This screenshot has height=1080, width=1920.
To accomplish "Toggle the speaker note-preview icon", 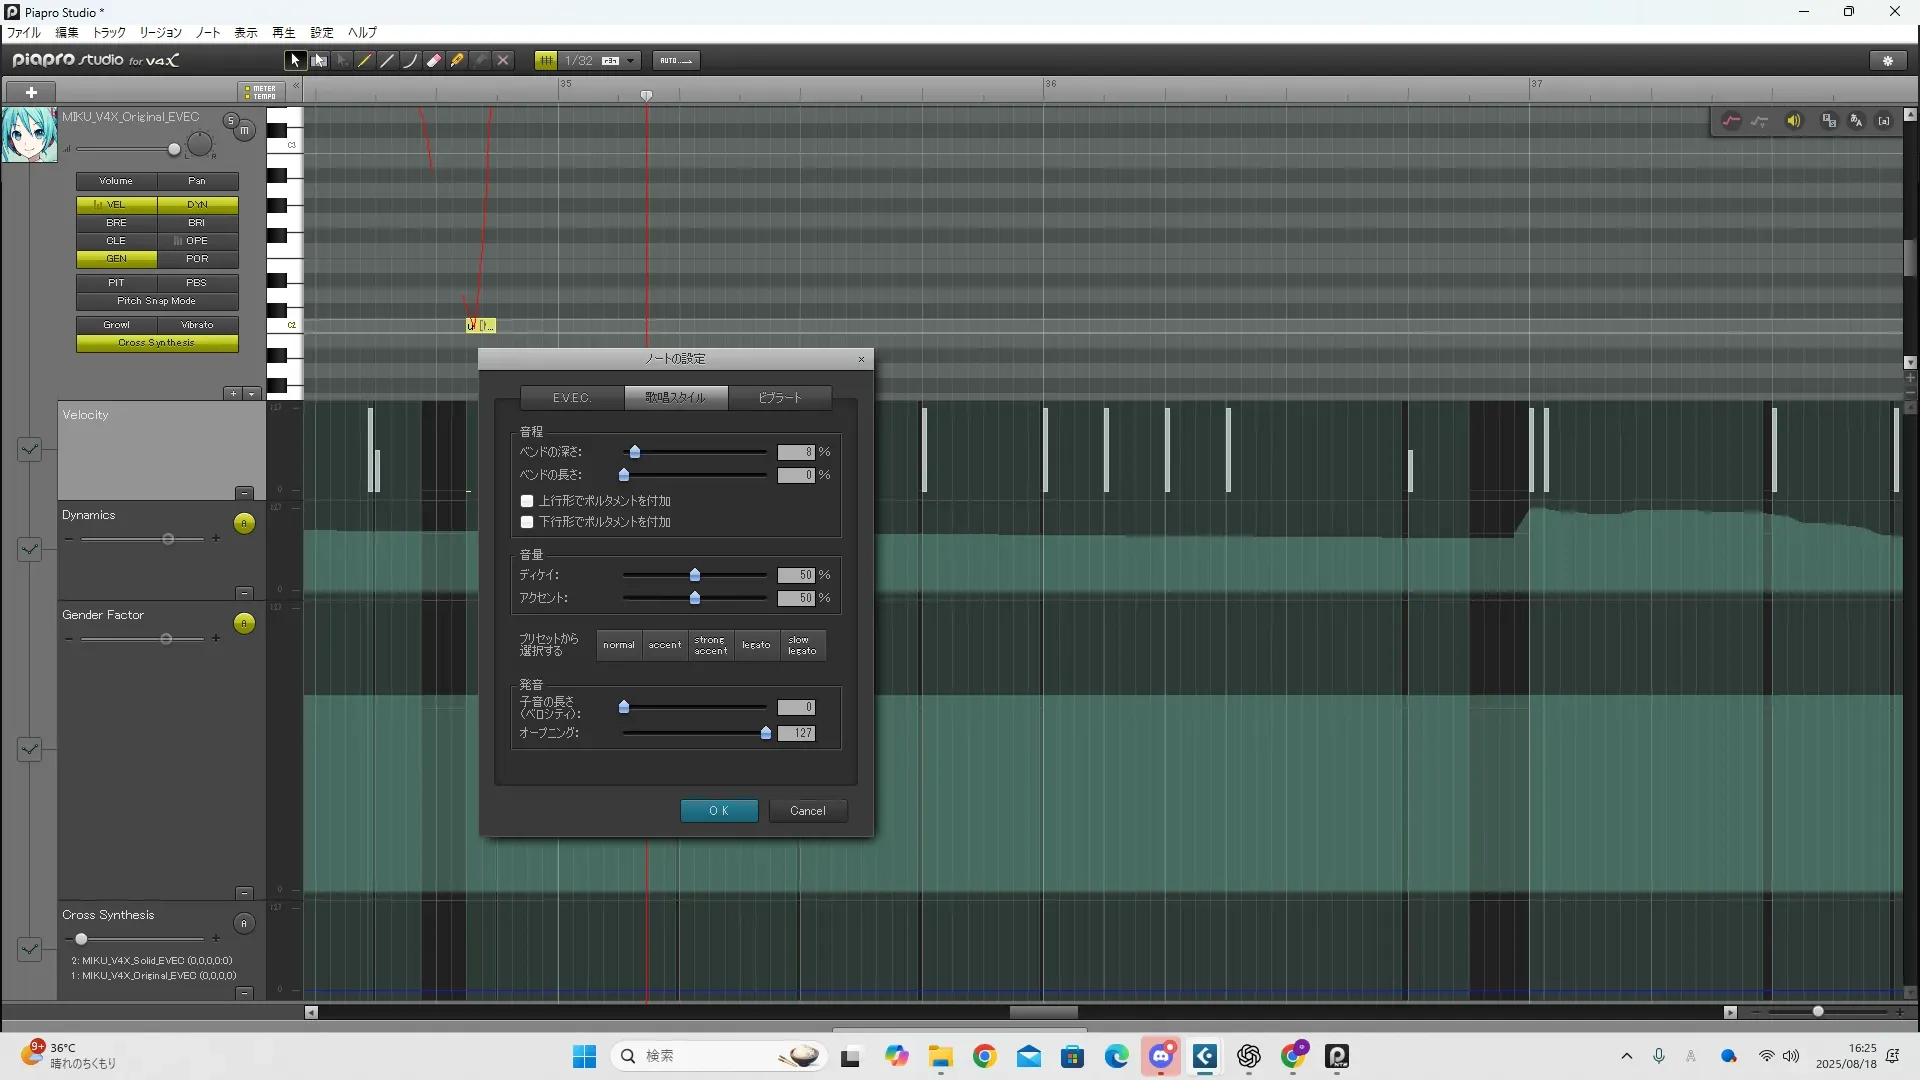I will pos(1794,121).
